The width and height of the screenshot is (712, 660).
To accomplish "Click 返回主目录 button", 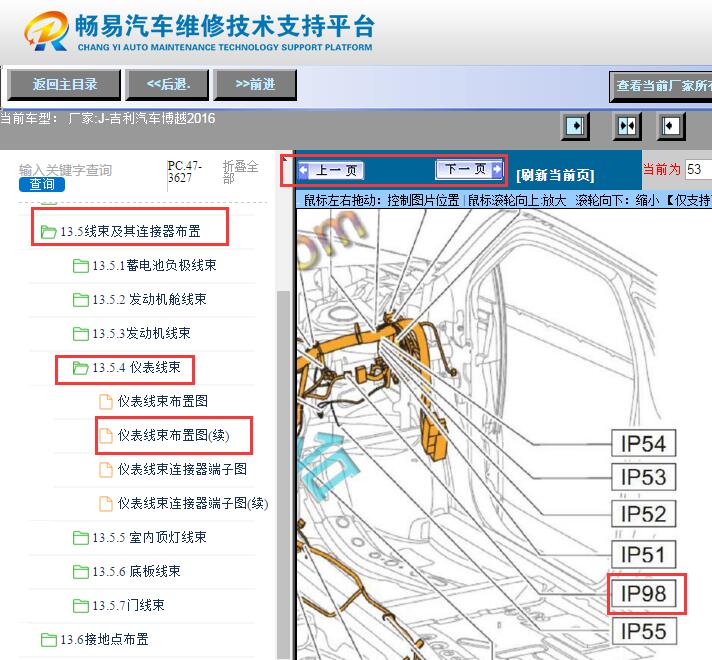I will 64,84.
